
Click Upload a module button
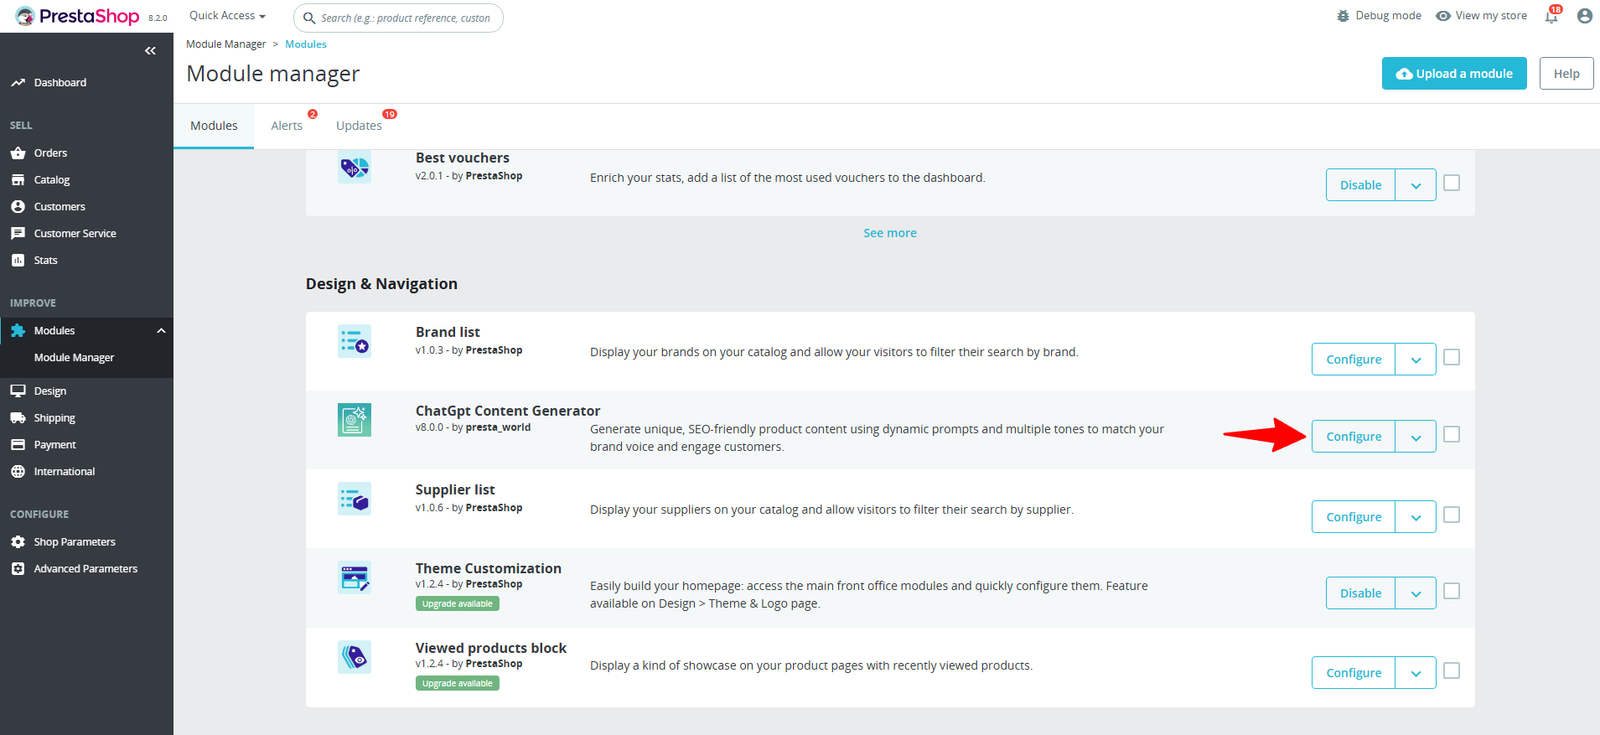pos(1454,73)
